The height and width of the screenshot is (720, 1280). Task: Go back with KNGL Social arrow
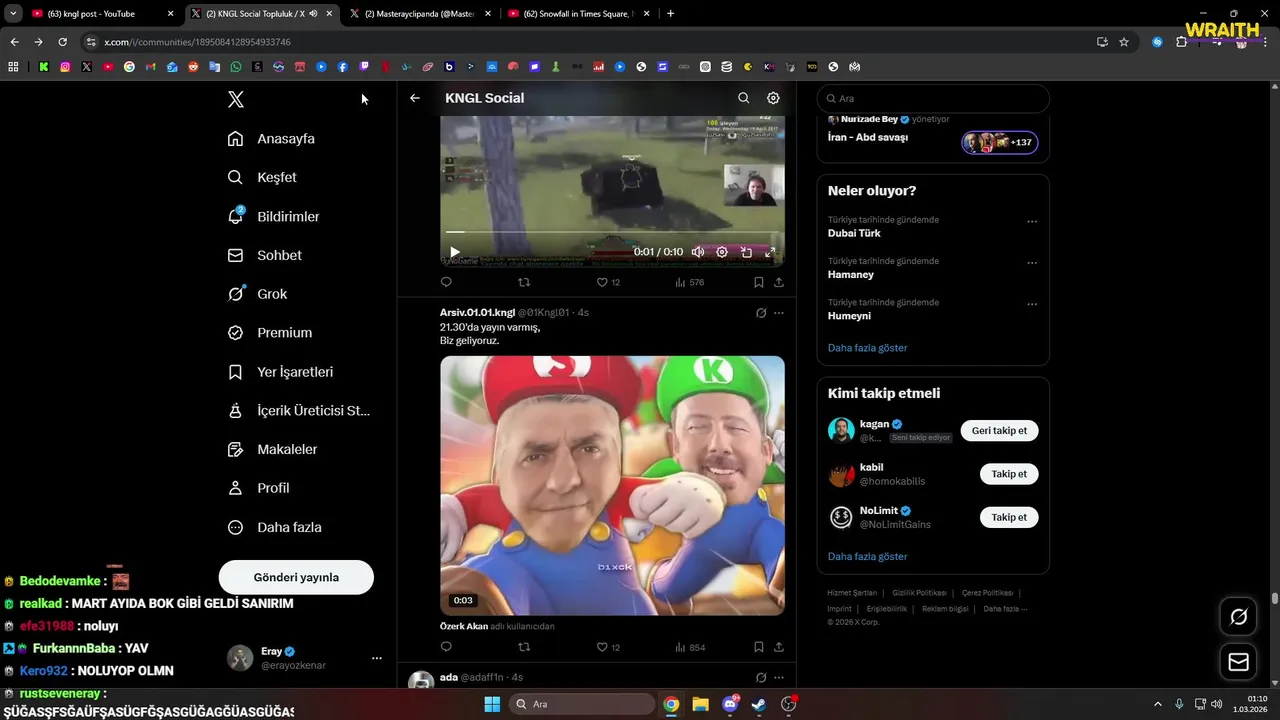click(415, 98)
